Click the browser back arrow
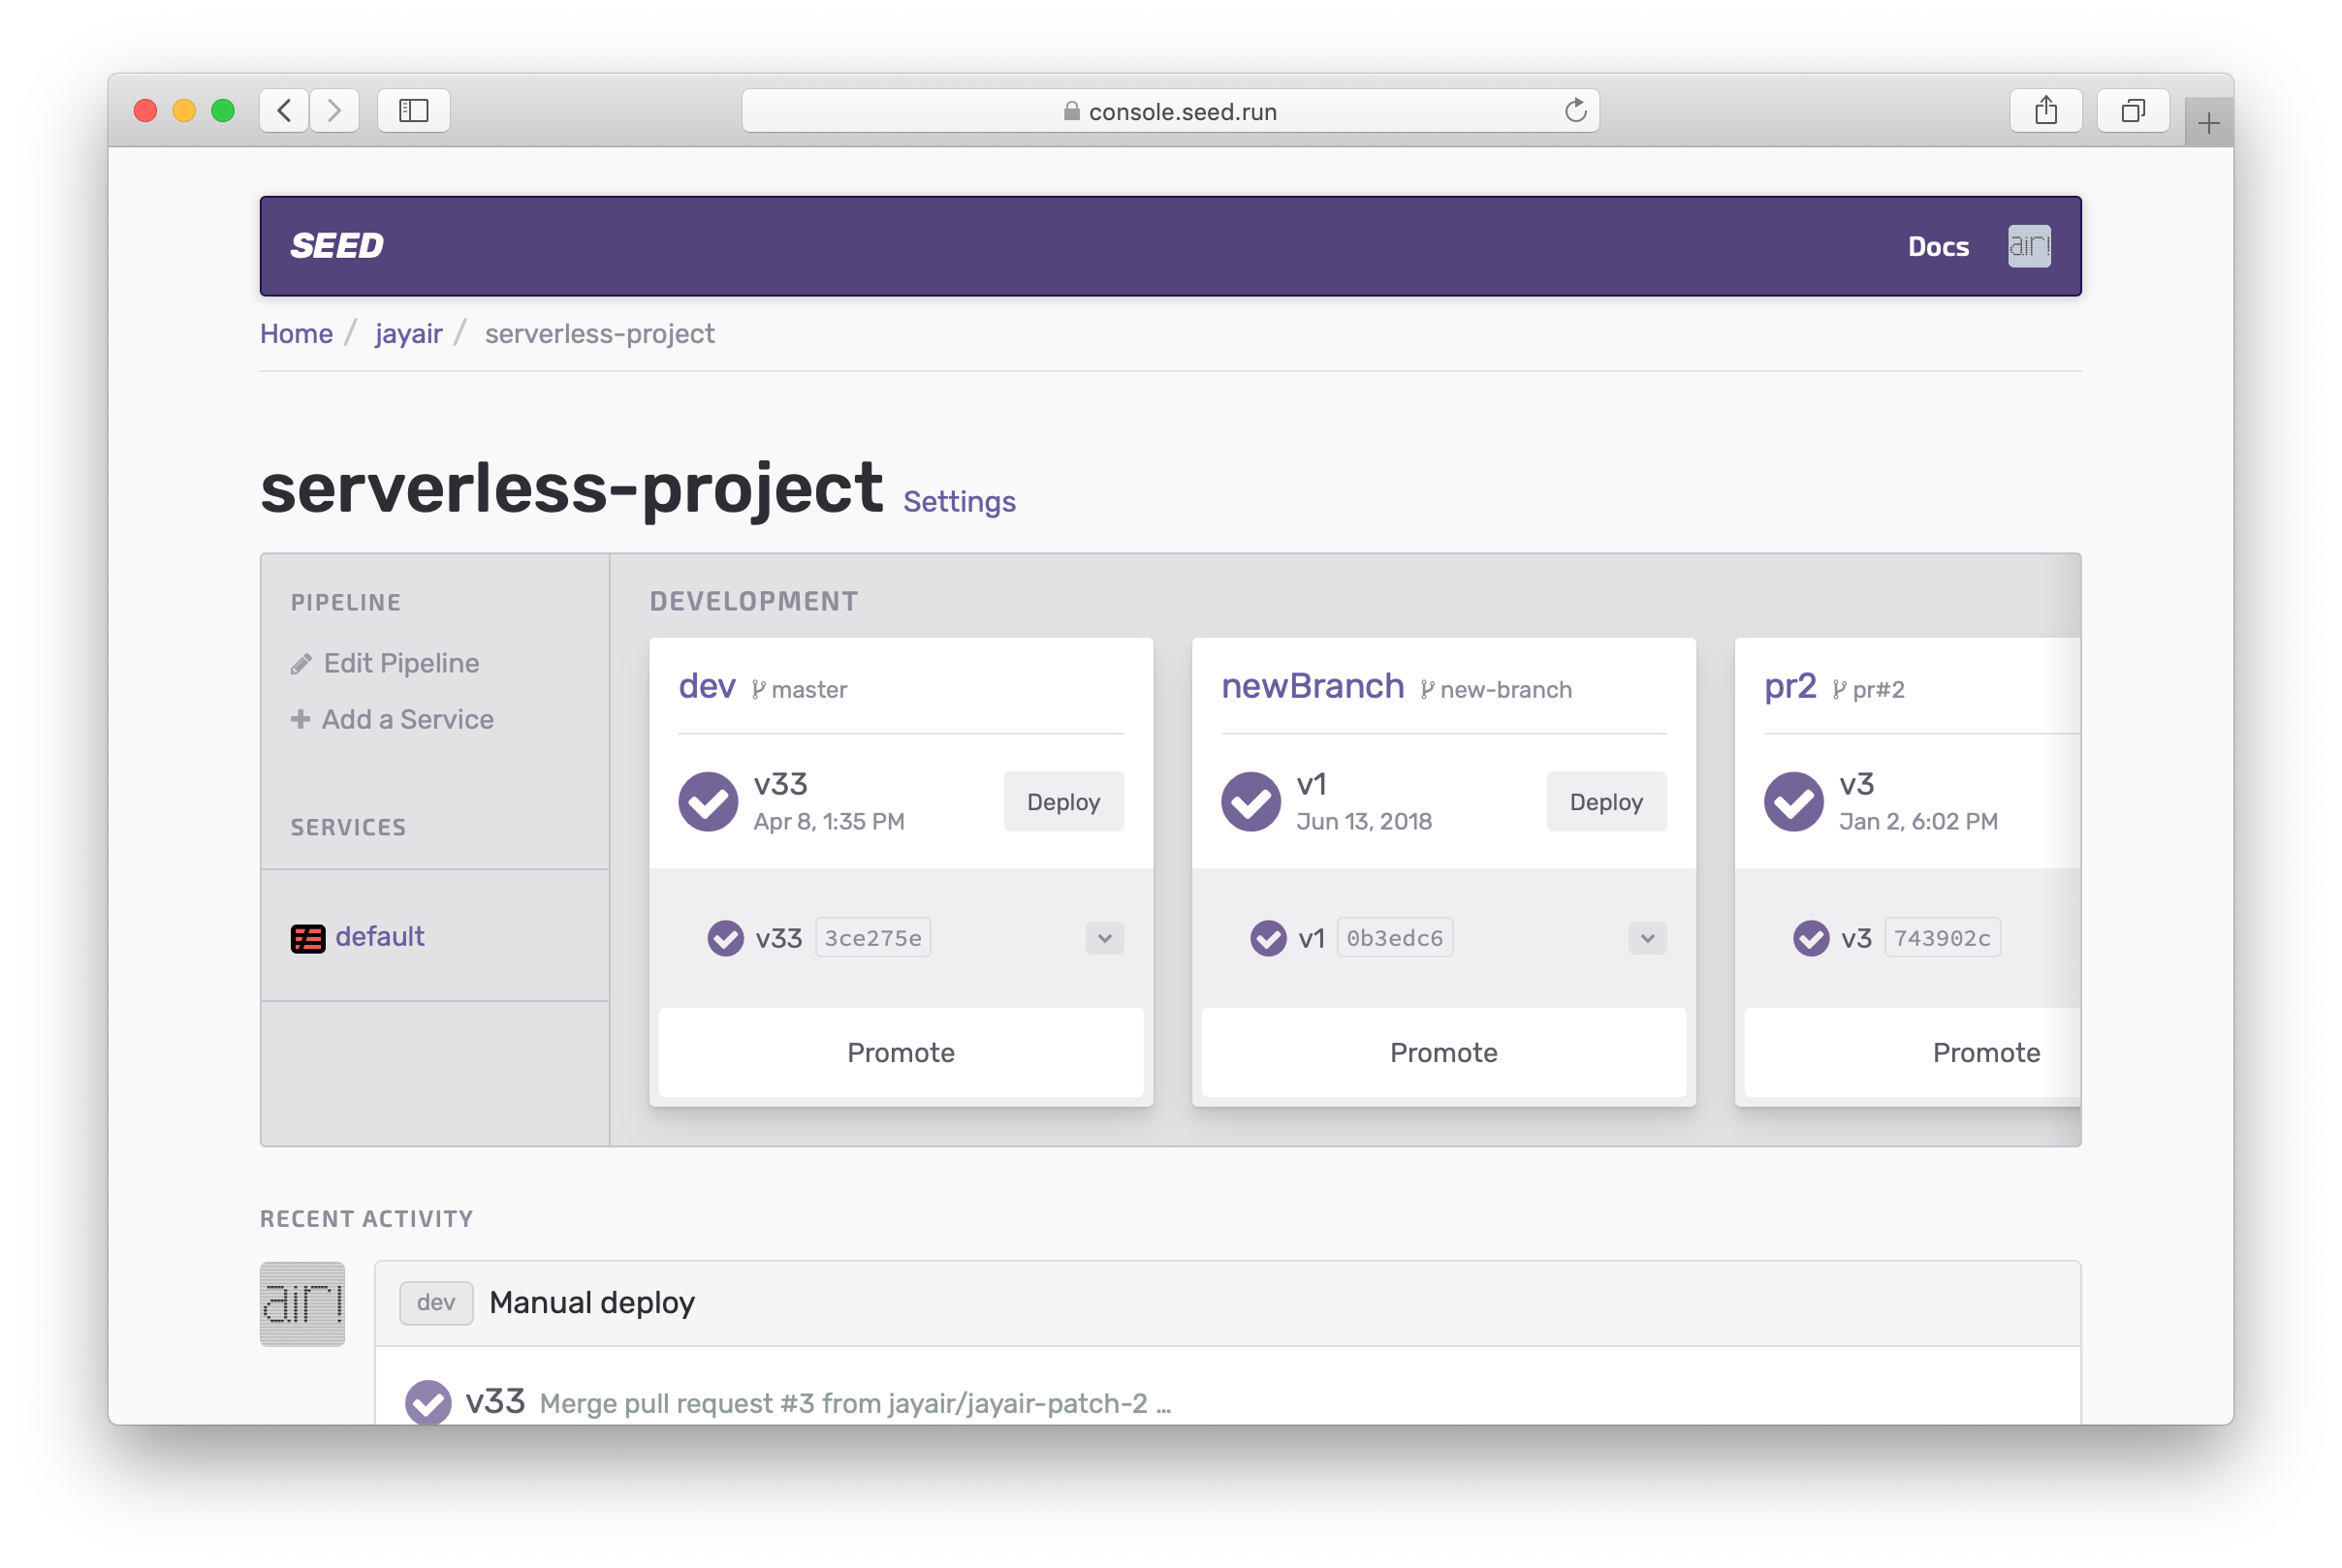 (284, 110)
